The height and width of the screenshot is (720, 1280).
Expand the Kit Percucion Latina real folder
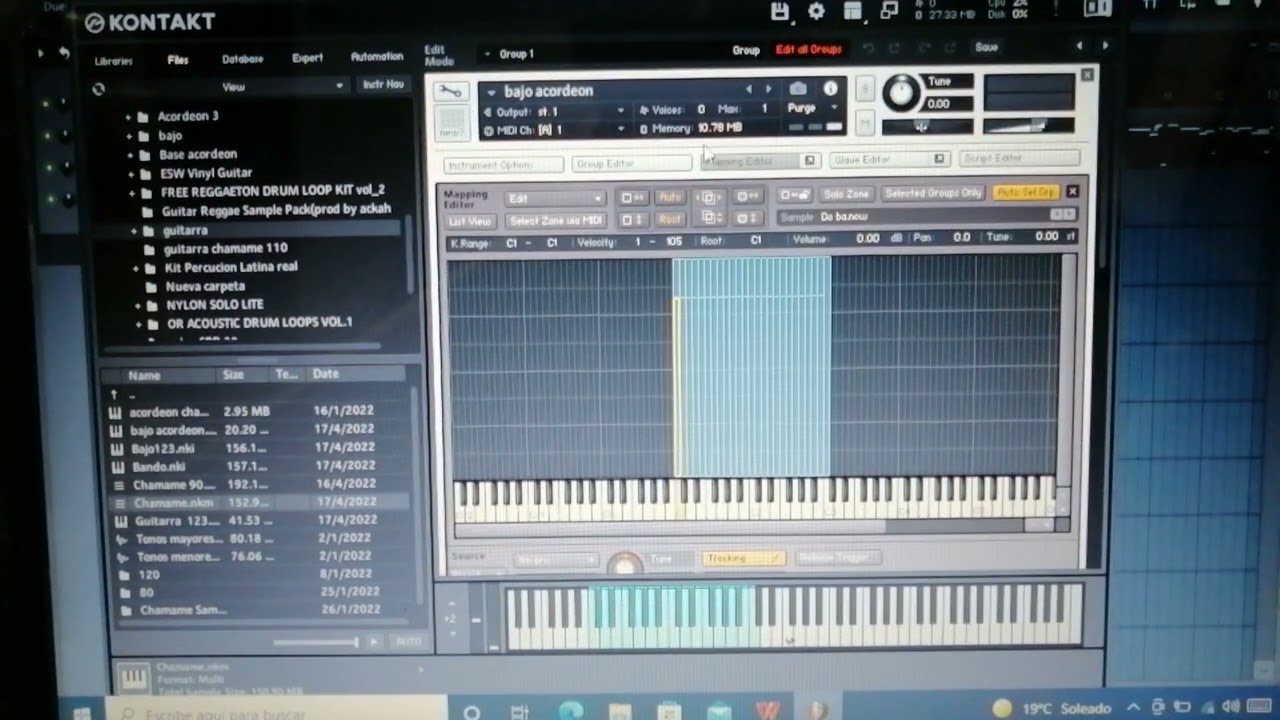click(136, 268)
